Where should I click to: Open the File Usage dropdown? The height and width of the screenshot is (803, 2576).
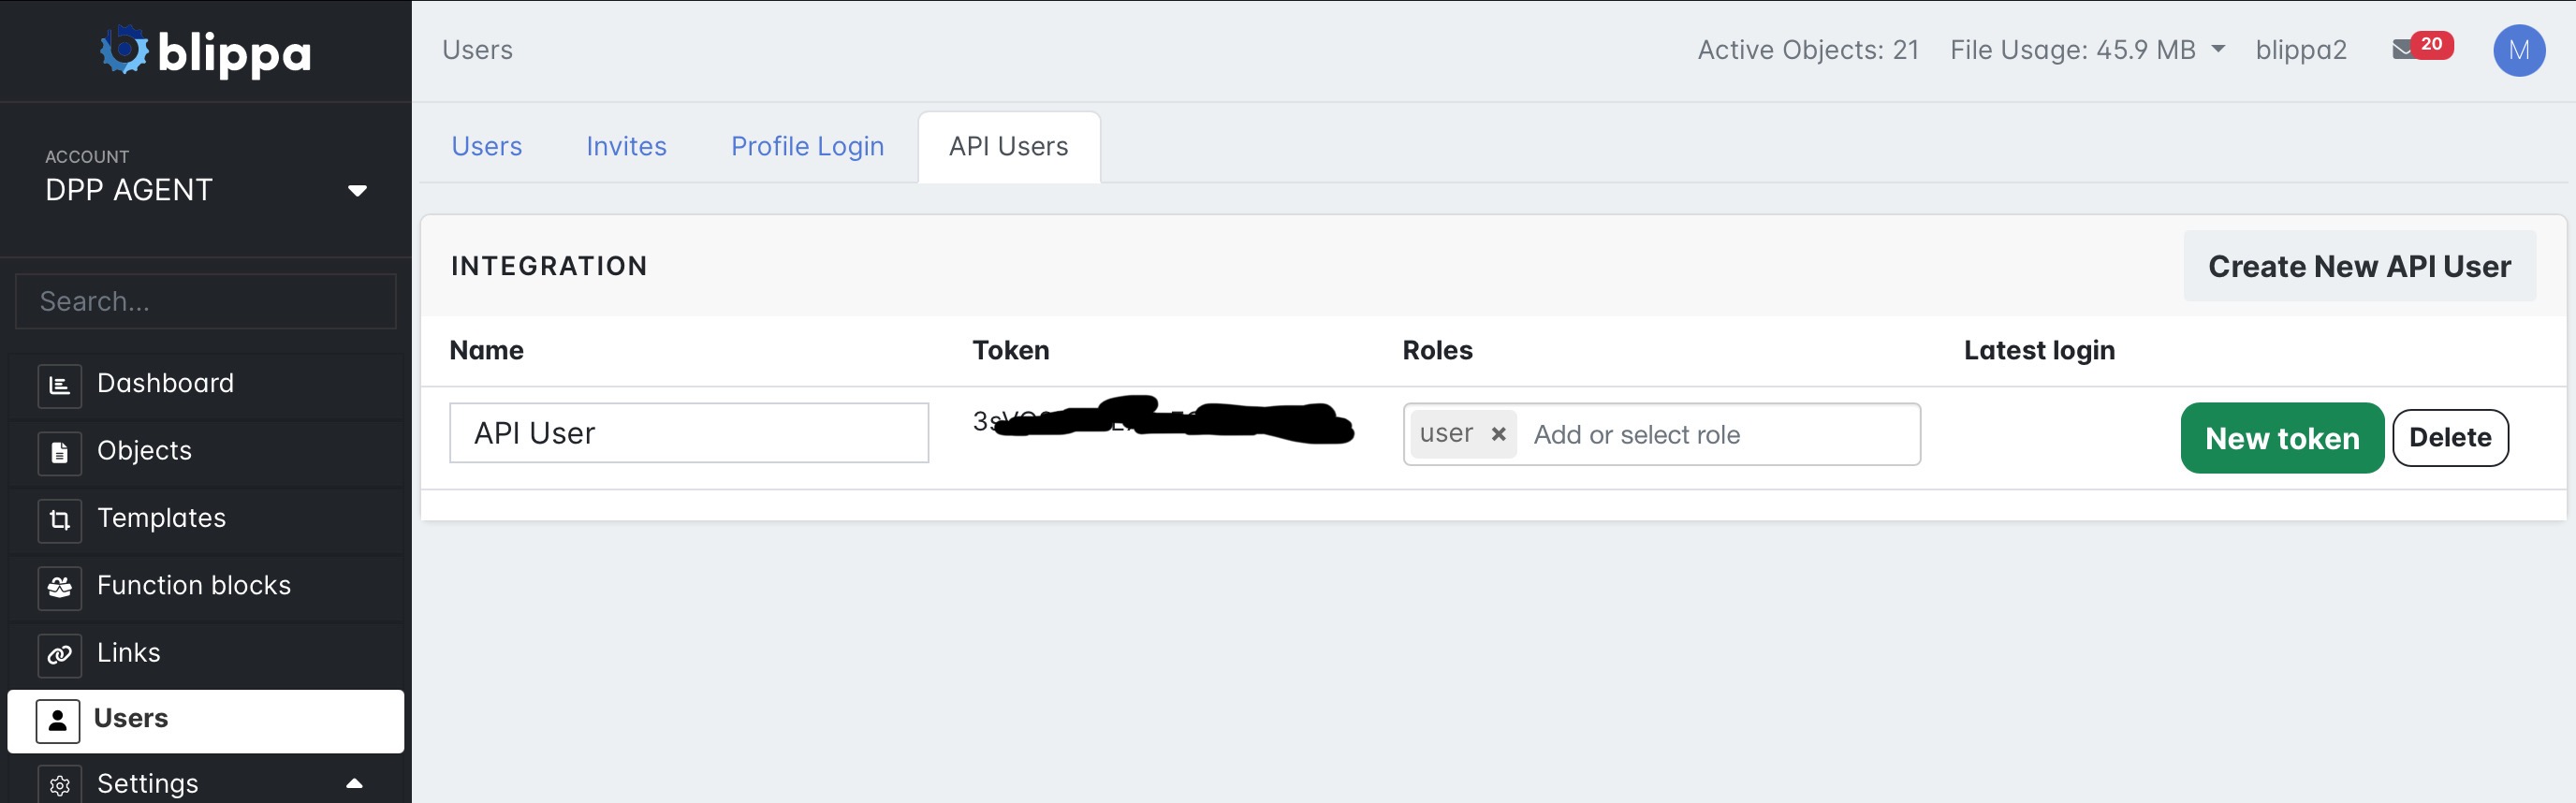pos(2218,49)
